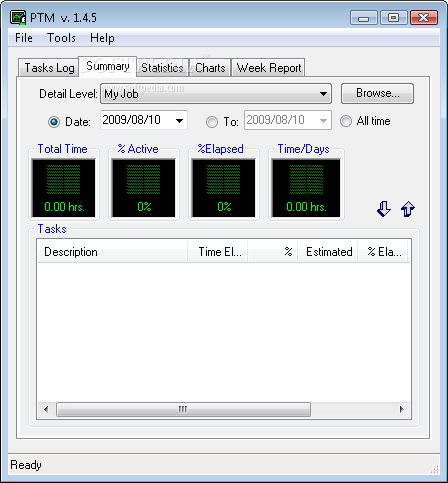The width and height of the screenshot is (448, 483).
Task: Open the Help menu
Action: point(102,38)
